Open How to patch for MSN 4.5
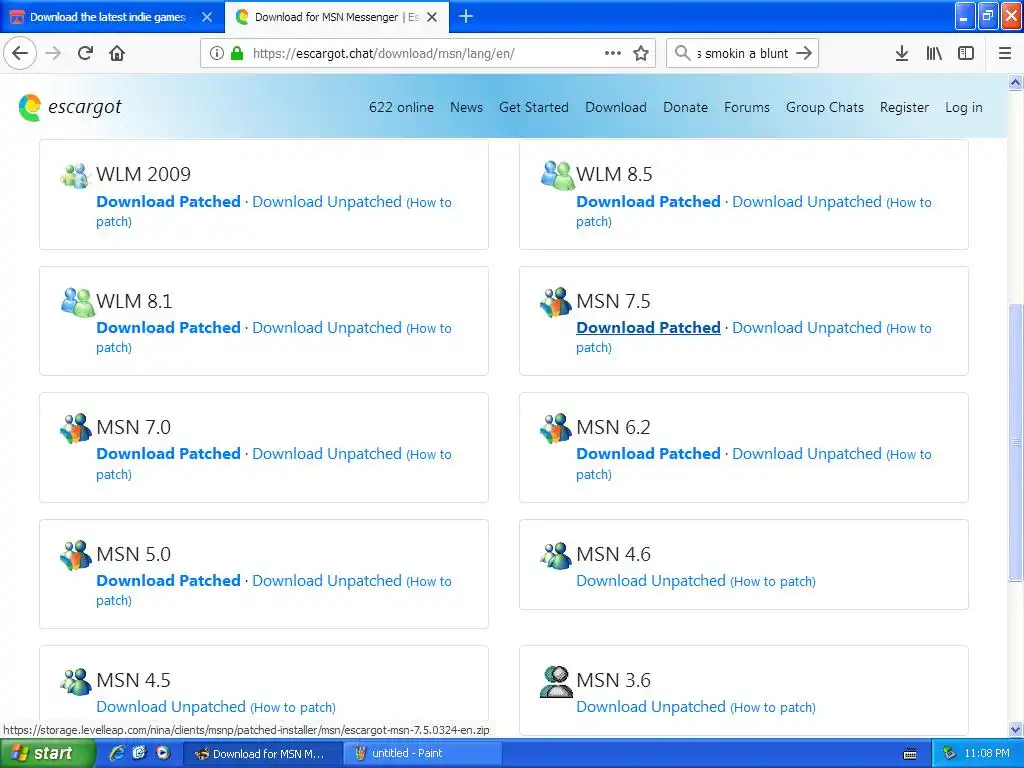Screen dimensions: 1024x768 [x=293, y=707]
